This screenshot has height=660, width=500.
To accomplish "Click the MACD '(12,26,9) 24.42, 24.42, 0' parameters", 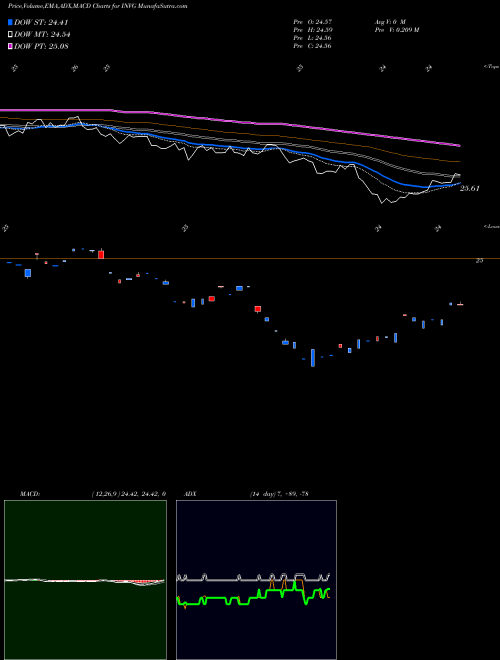I will coord(128,494).
